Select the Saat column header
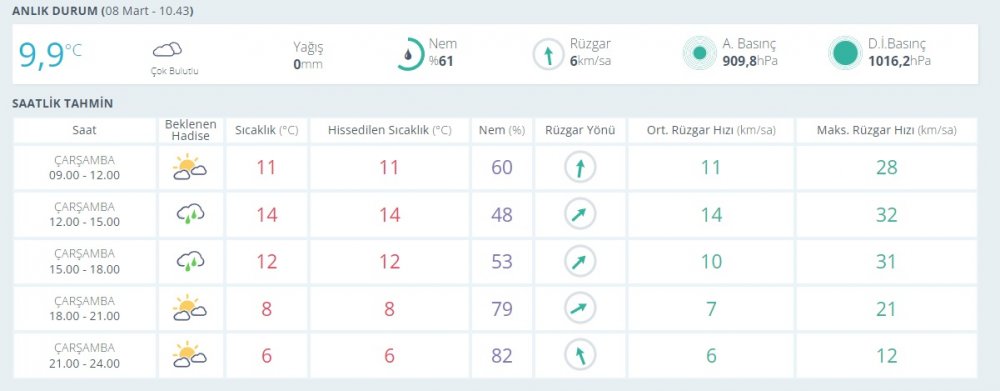The image size is (1000, 391). coord(85,130)
